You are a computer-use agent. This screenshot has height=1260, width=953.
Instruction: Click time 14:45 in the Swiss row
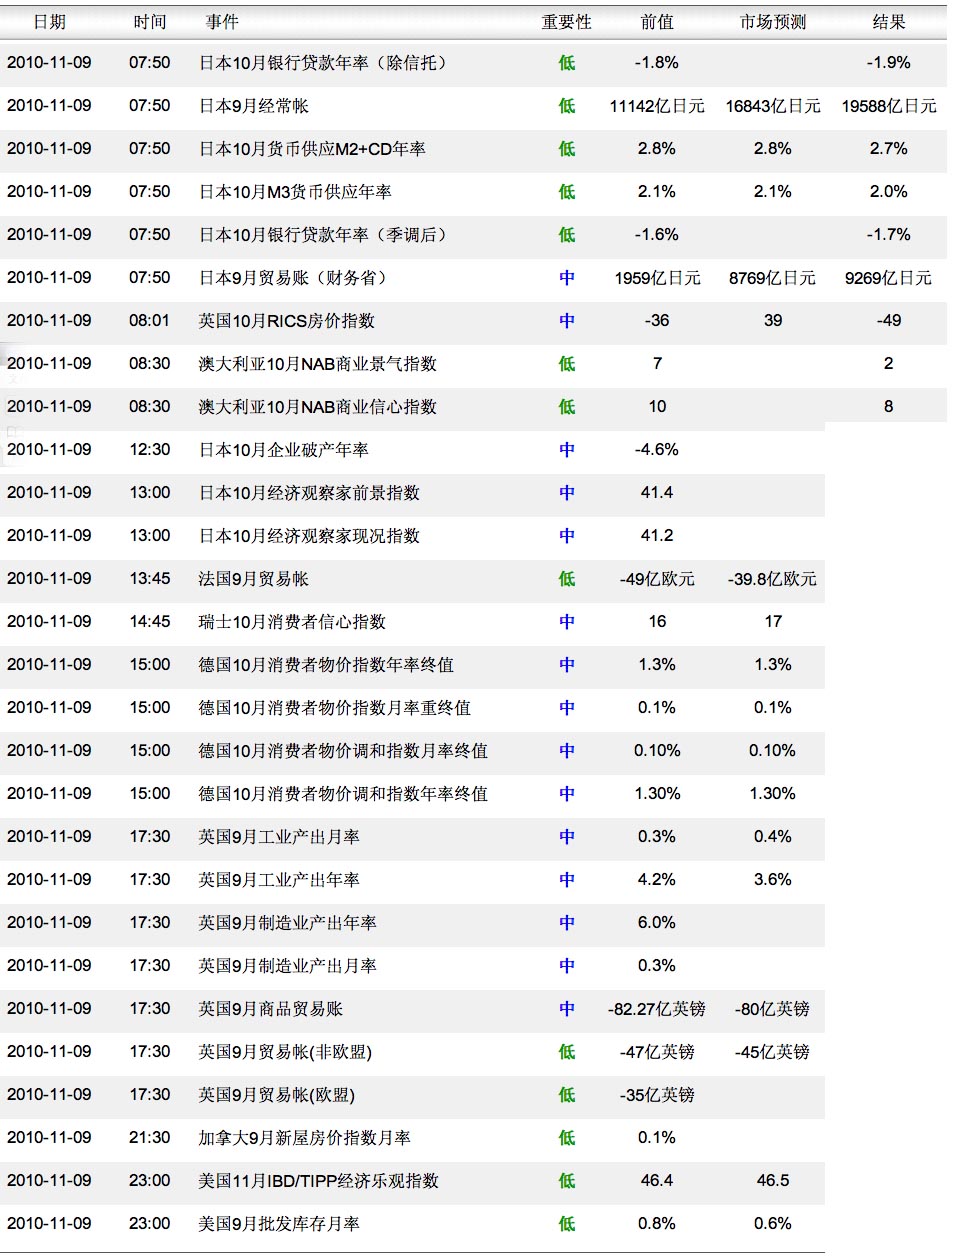[150, 622]
